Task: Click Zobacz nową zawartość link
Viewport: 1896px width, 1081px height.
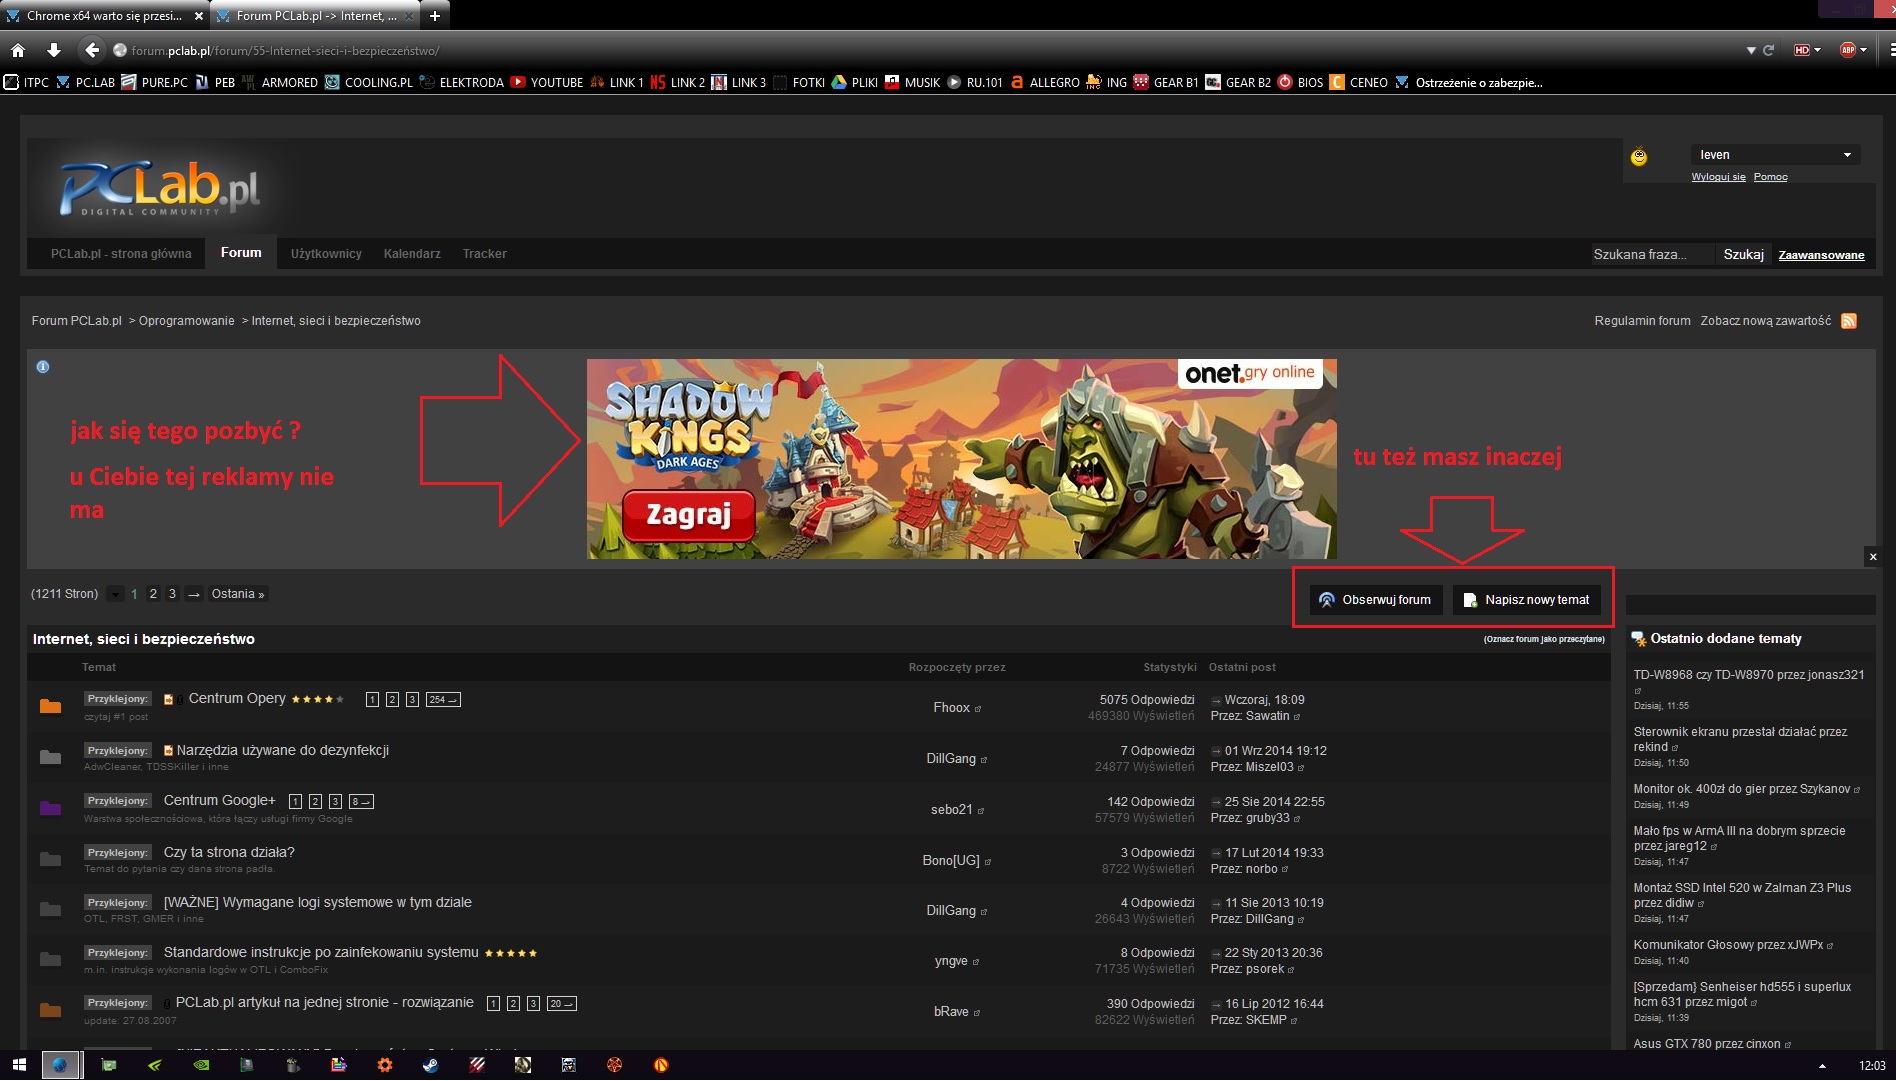Action: [x=1766, y=321]
